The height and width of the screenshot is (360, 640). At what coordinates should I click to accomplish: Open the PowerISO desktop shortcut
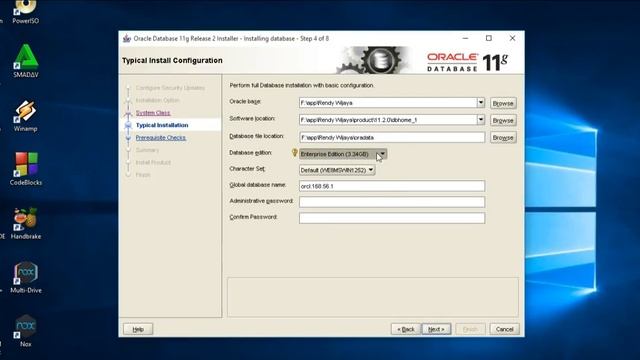click(x=25, y=12)
